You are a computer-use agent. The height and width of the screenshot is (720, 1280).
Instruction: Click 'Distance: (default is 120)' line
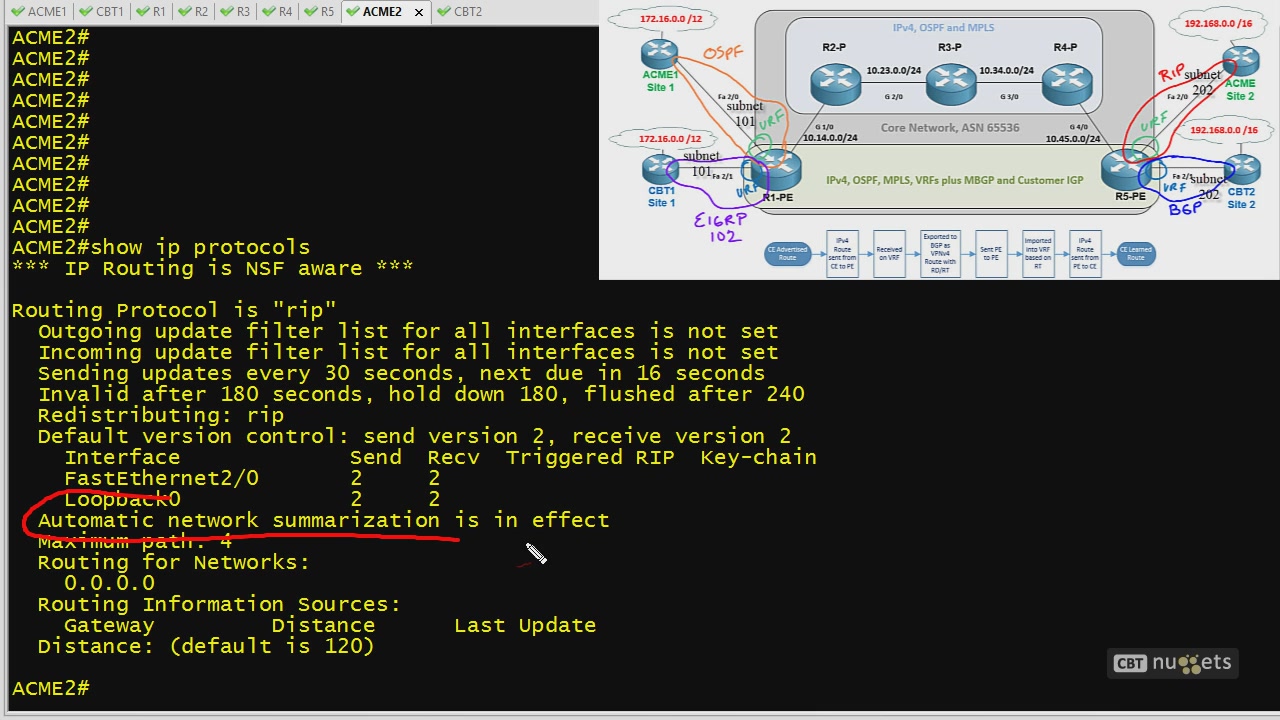(206, 646)
